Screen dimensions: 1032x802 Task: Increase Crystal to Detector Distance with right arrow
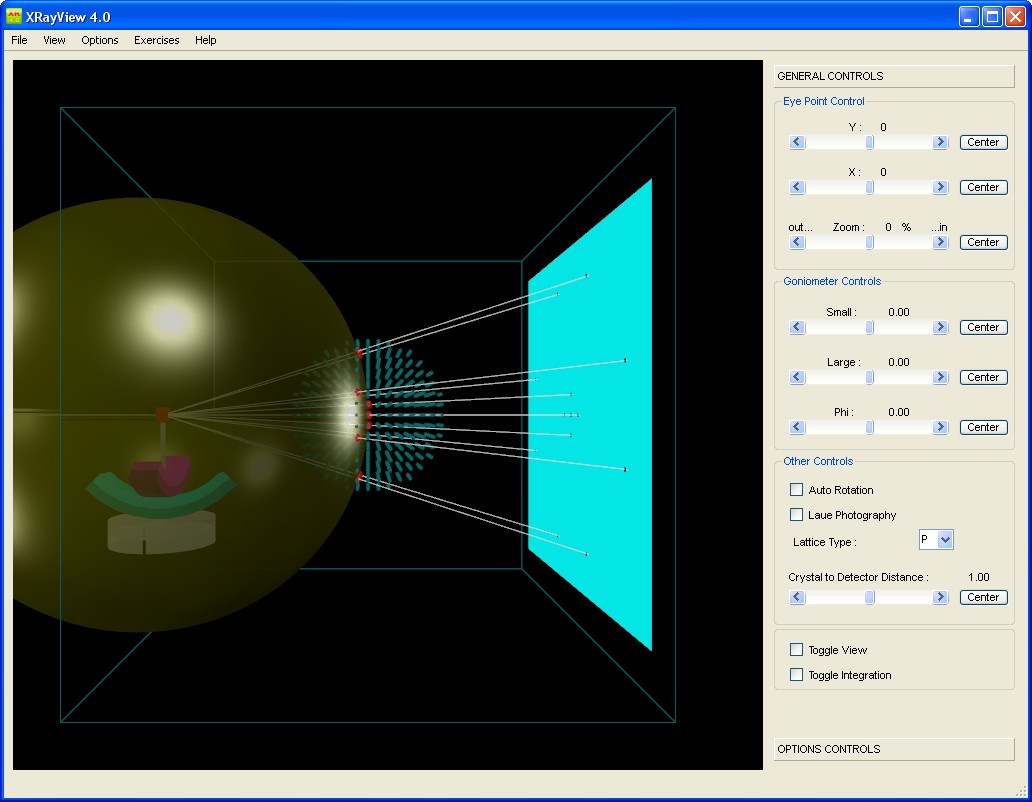click(x=941, y=597)
